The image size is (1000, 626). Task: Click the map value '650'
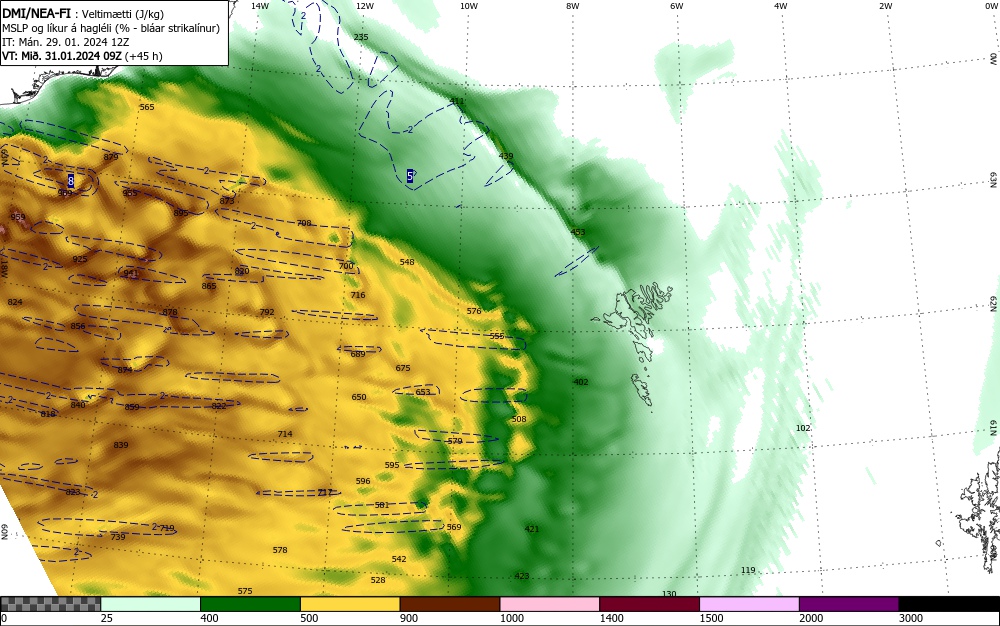(359, 397)
